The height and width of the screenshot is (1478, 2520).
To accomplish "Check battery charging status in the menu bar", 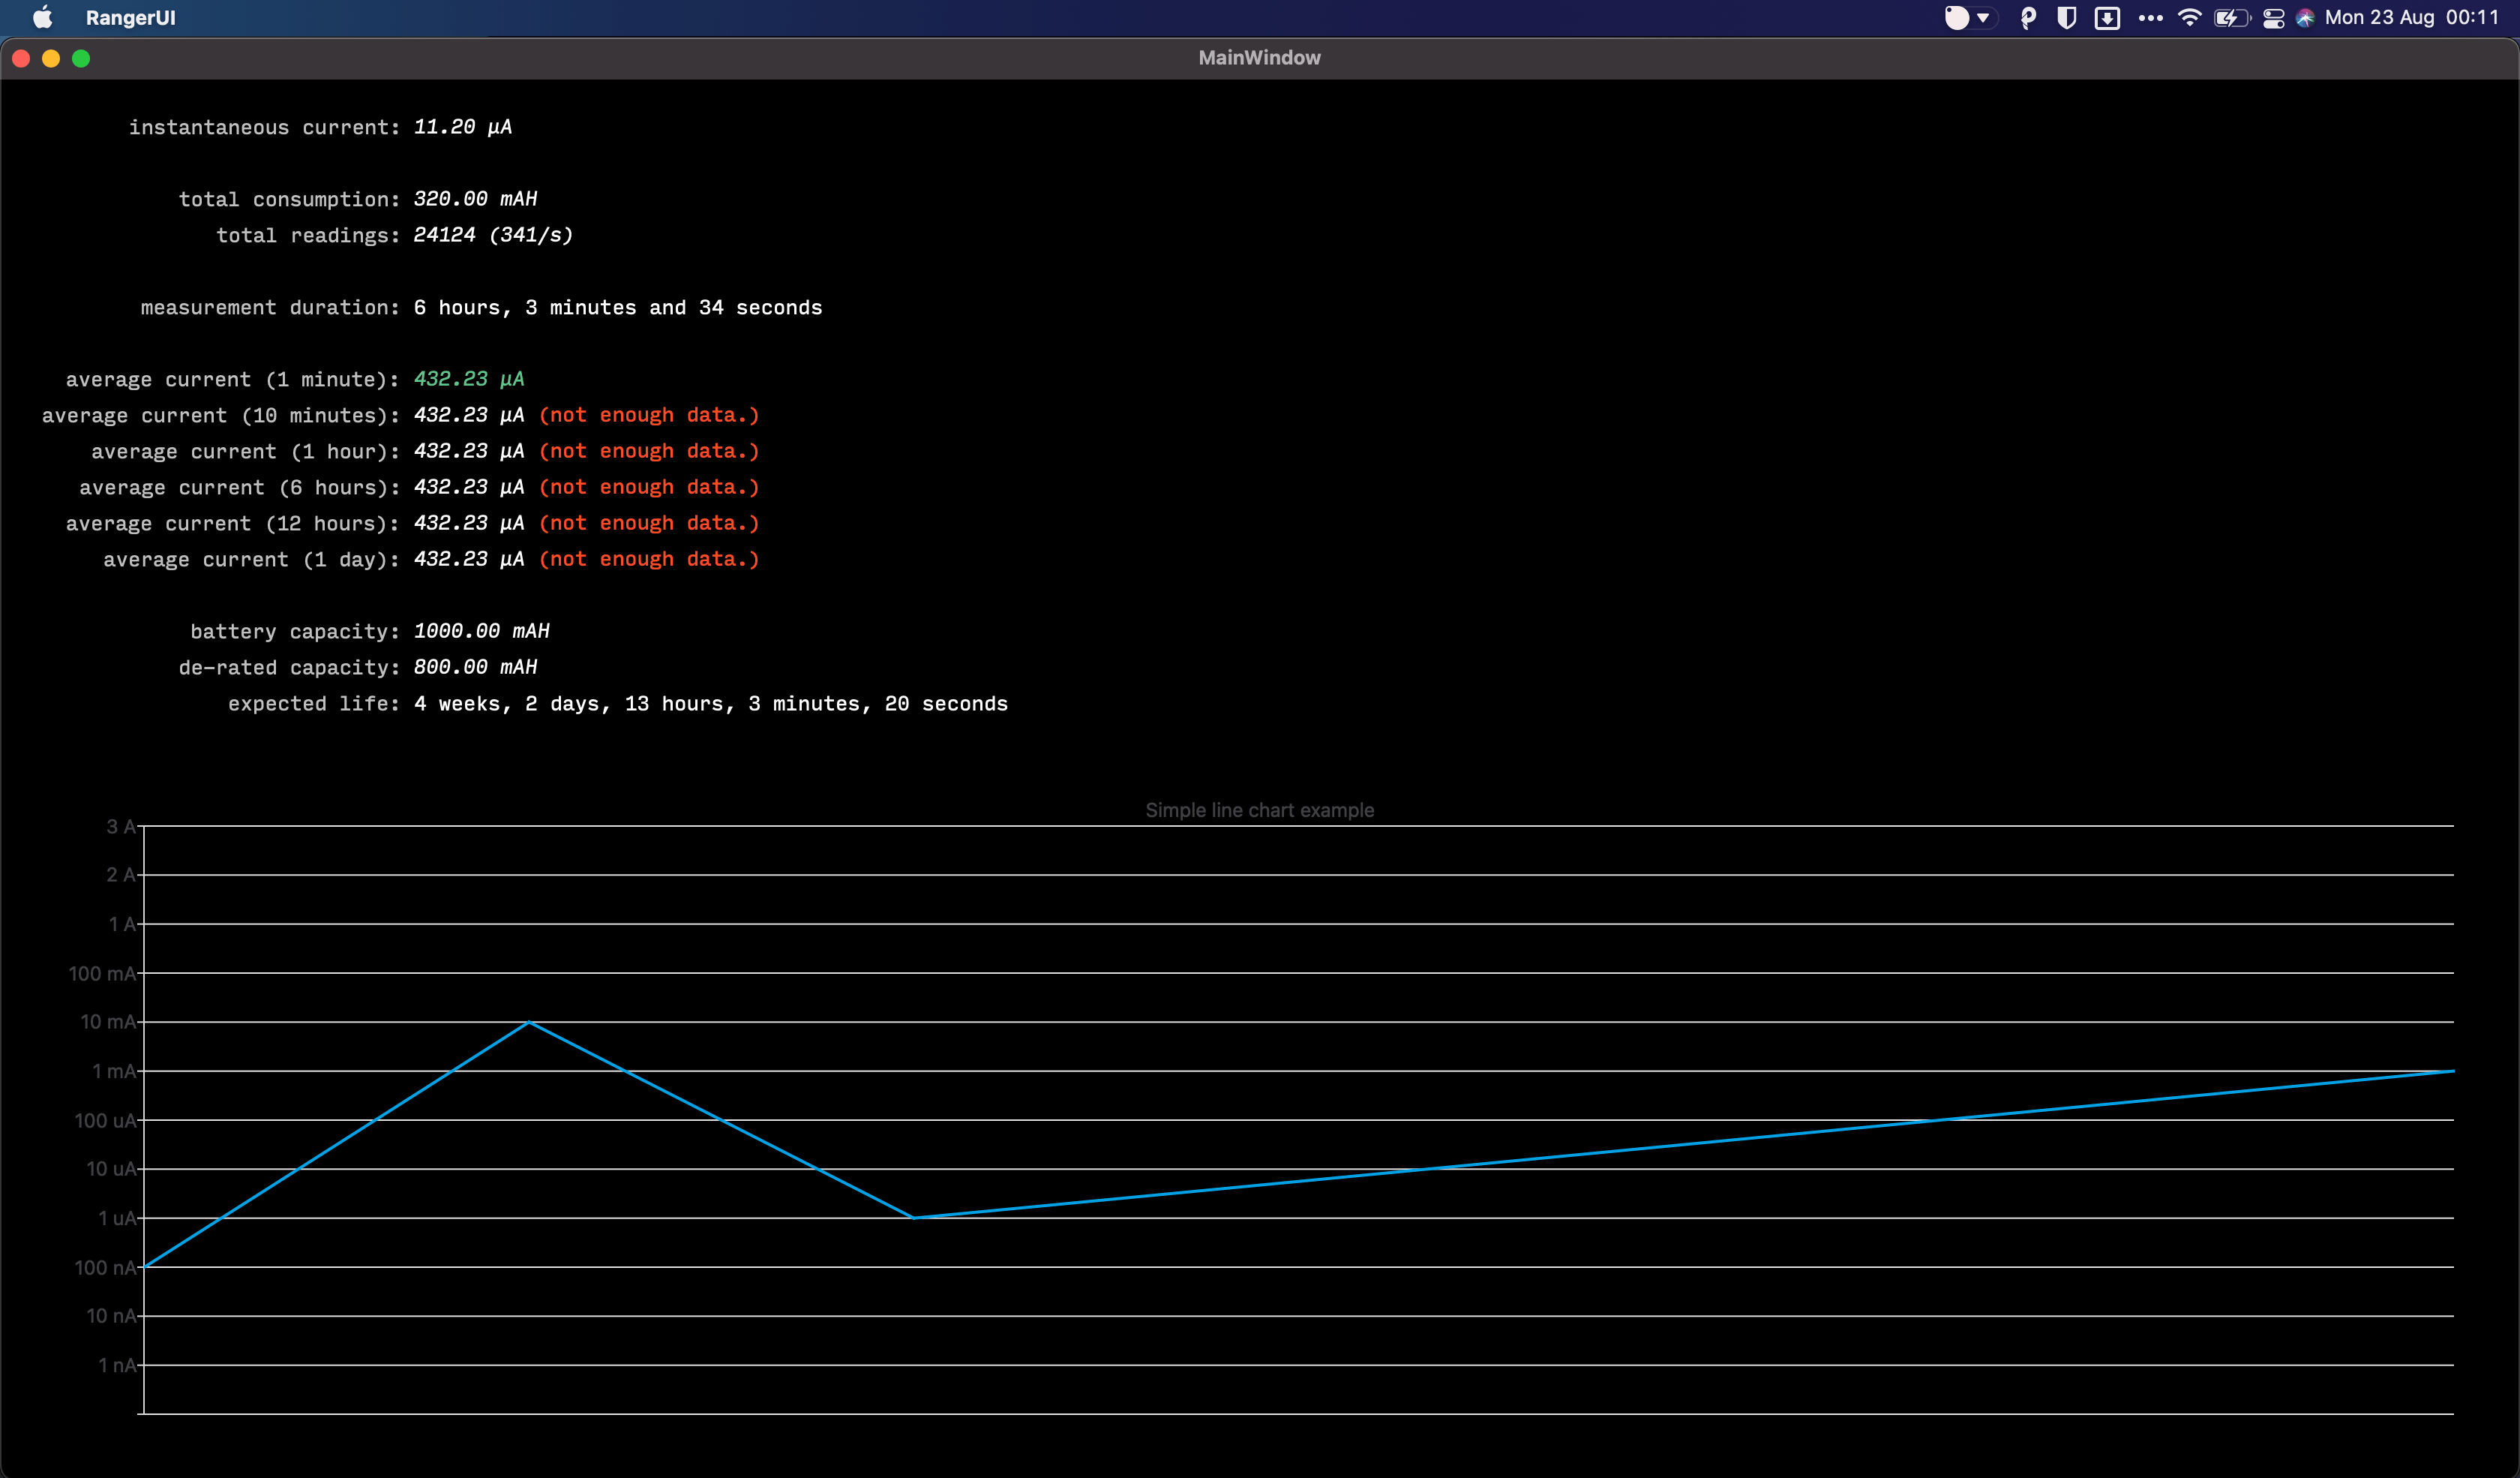I will 2231,17.
